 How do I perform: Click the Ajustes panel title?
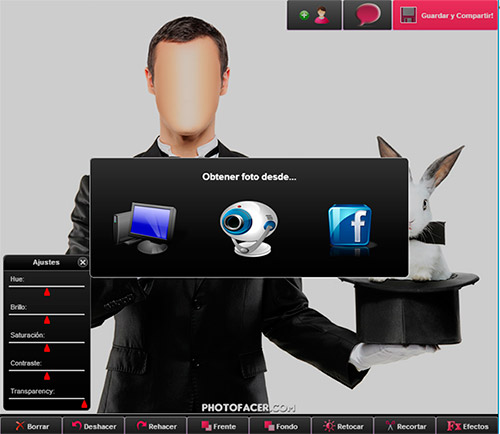click(46, 262)
